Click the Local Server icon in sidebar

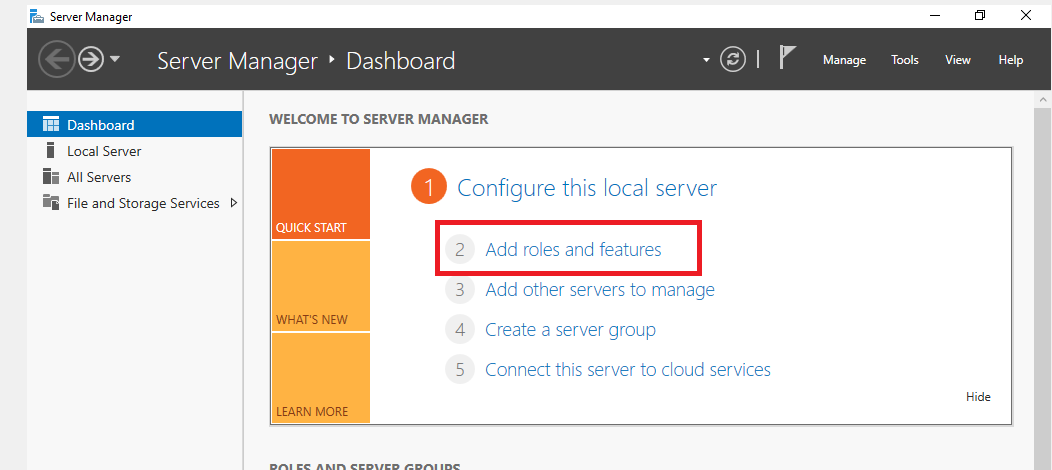(51, 151)
